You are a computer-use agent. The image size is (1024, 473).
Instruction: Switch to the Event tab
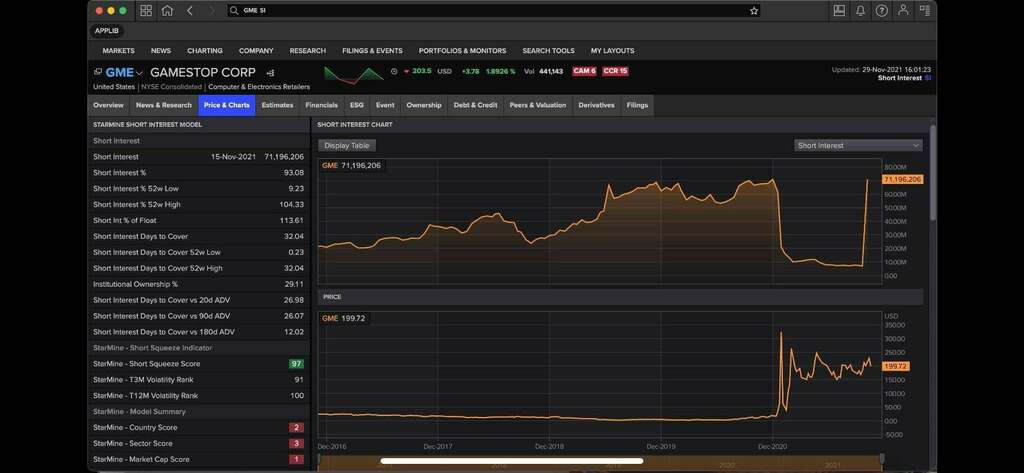(x=385, y=105)
